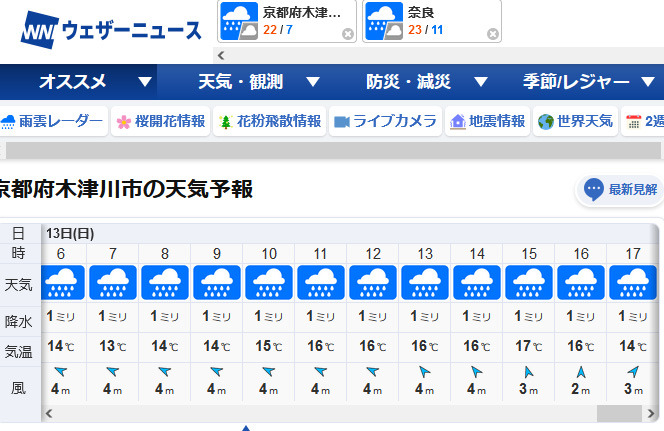This screenshot has height=431, width=664.
Task: Remove the 奈良 saved location card
Action: tap(492, 34)
